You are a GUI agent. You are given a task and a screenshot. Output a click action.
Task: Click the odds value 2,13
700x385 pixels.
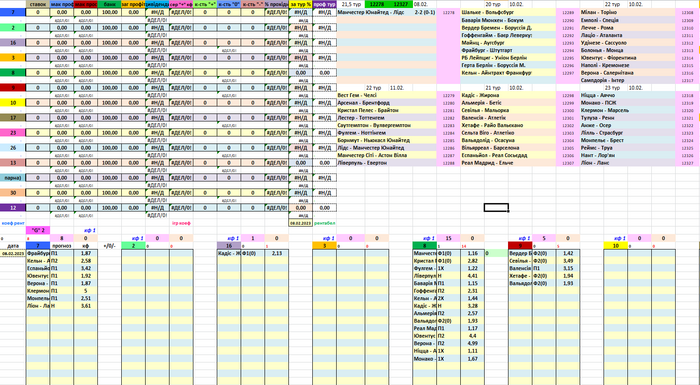coord(276,253)
